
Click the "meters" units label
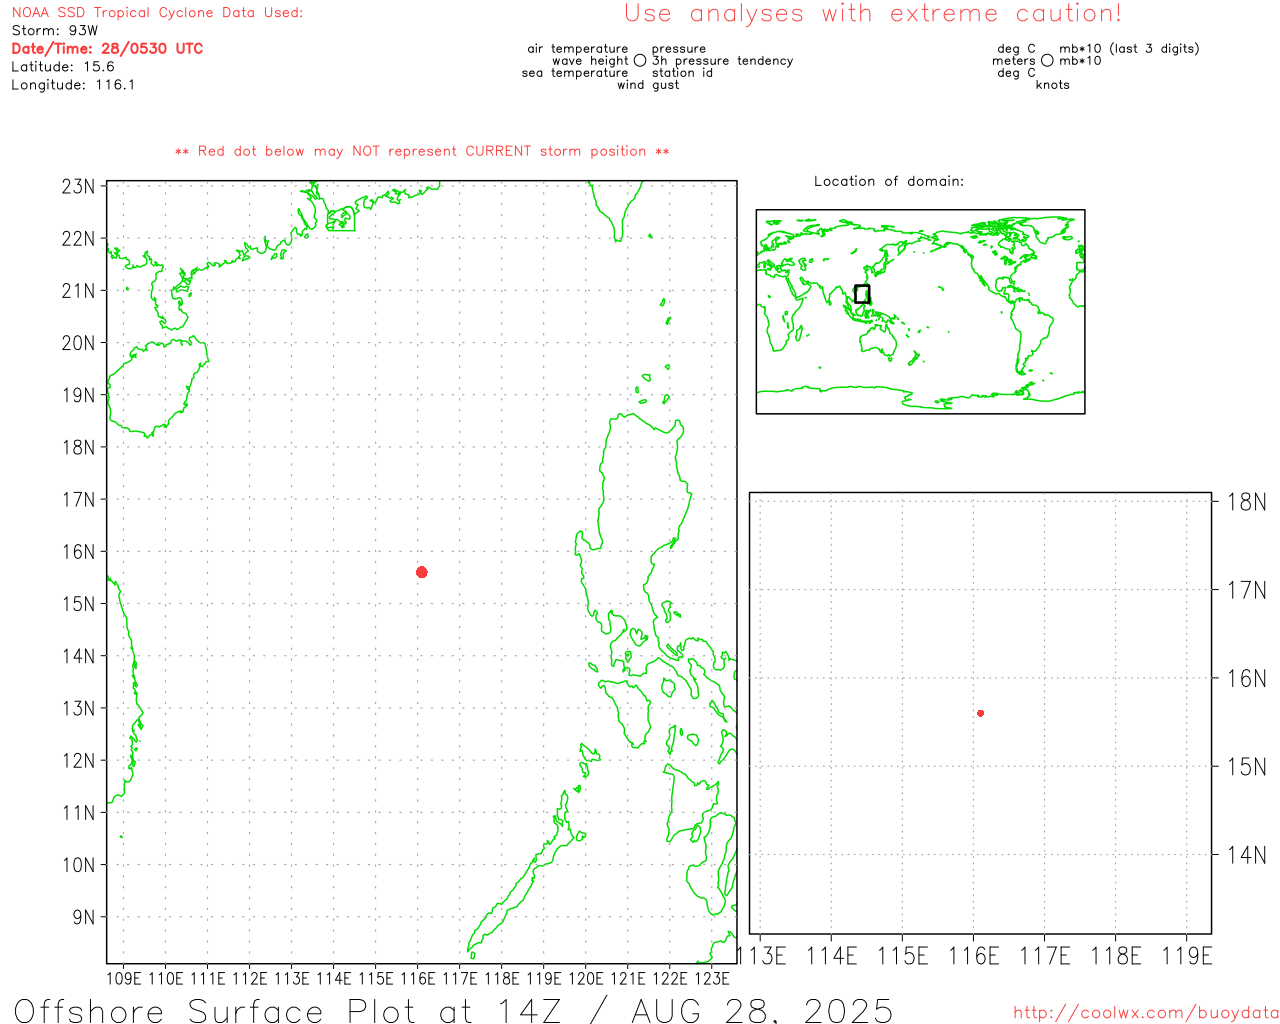pos(1014,61)
